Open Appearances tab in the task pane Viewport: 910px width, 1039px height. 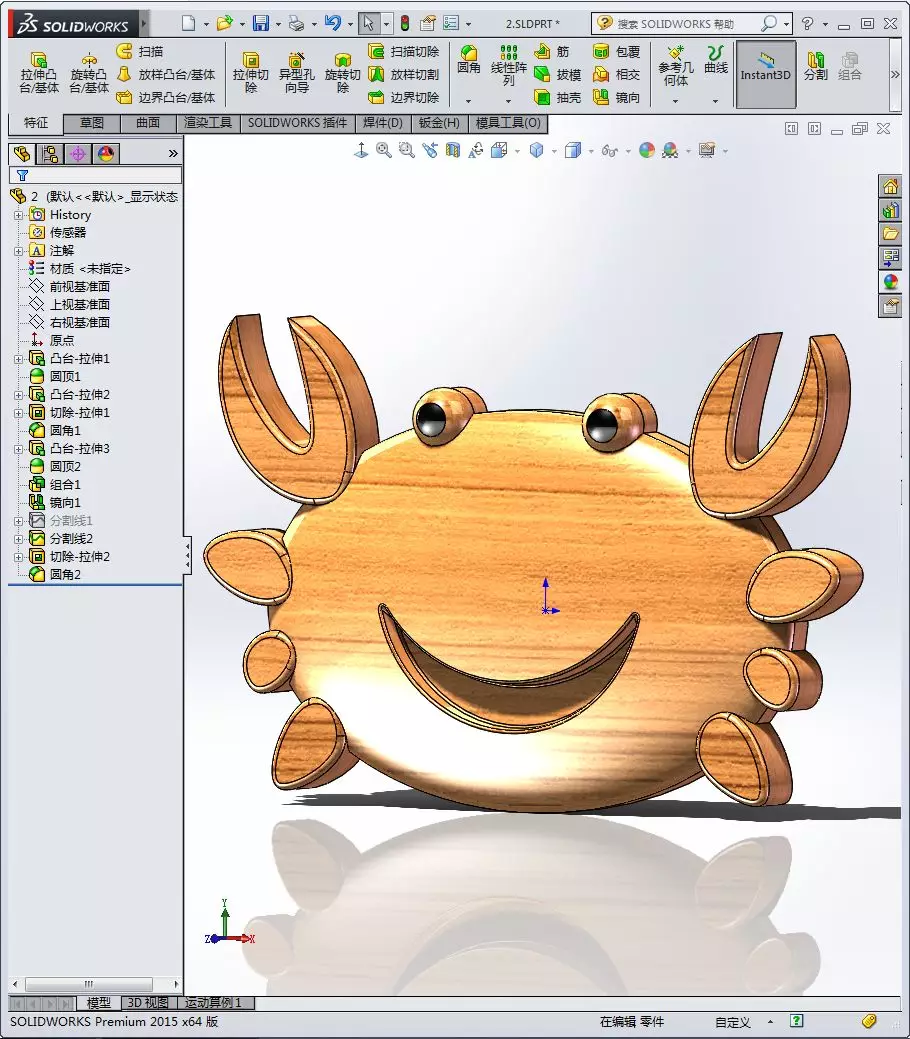tap(890, 282)
